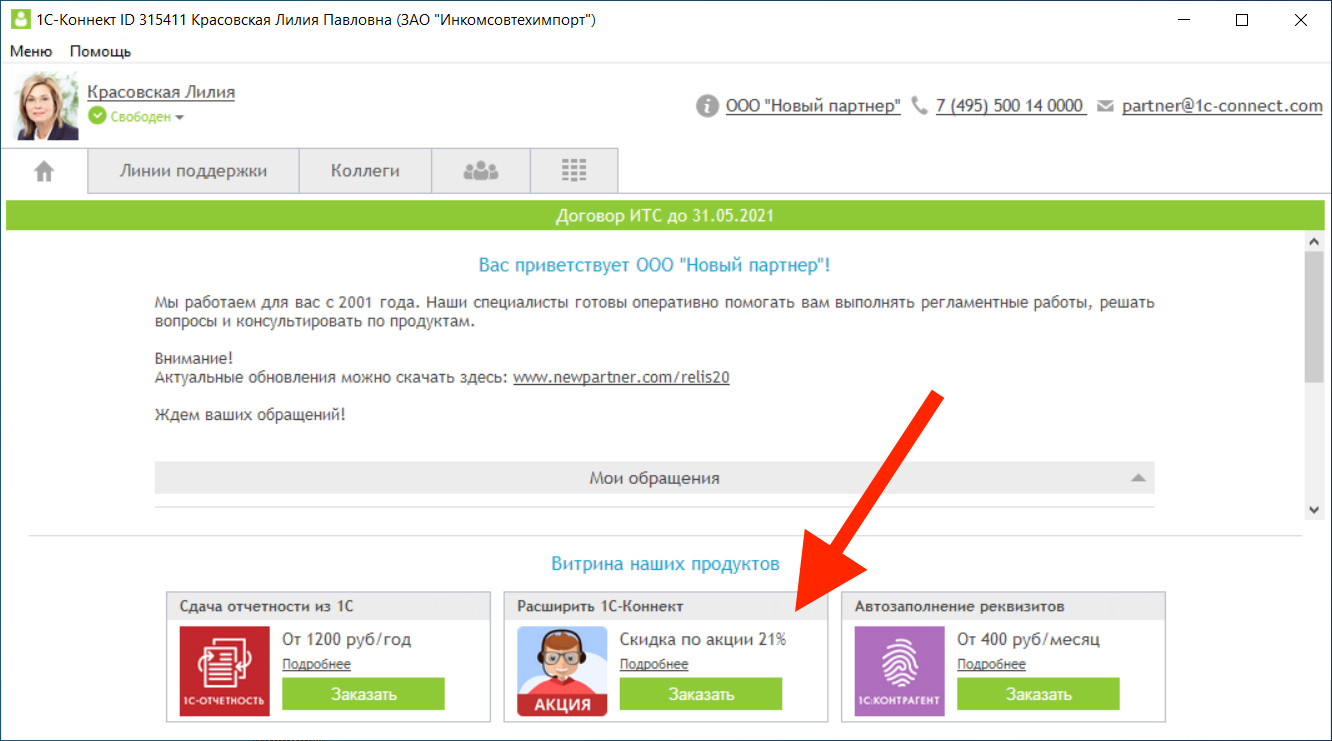Click the scrollbar down arrow

tap(1314, 510)
